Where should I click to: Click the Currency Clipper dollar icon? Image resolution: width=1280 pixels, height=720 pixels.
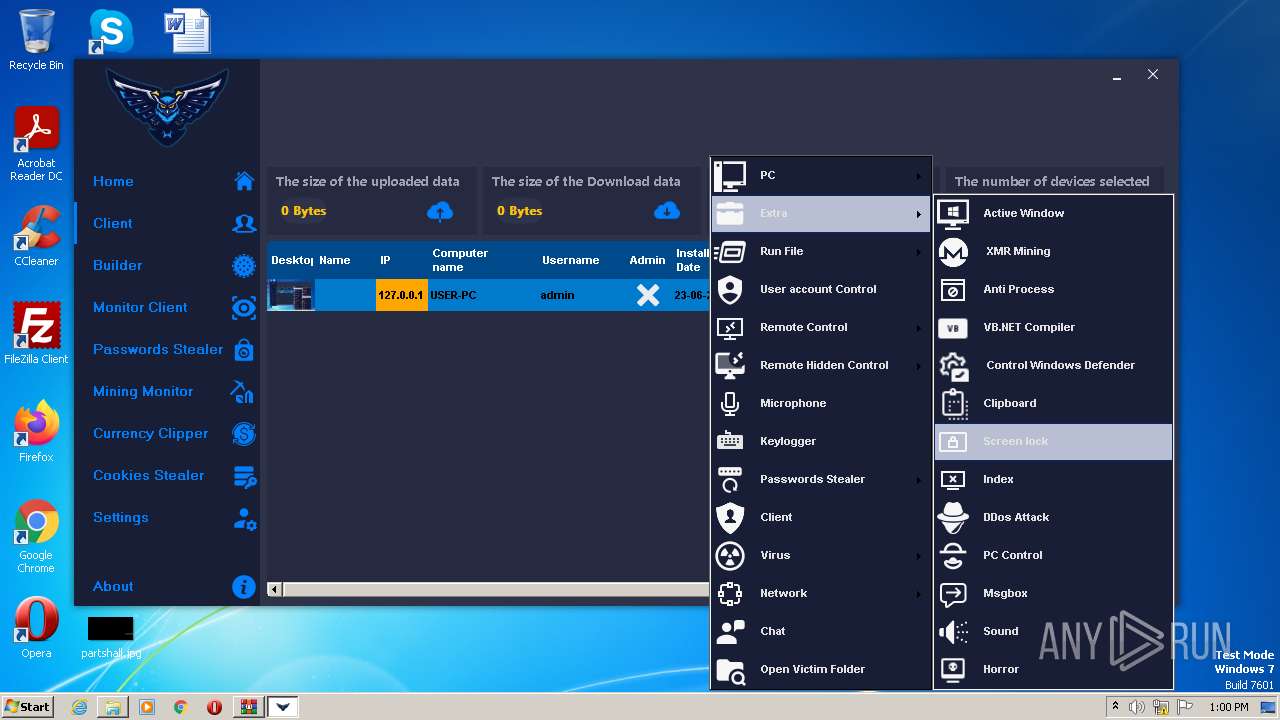[244, 433]
